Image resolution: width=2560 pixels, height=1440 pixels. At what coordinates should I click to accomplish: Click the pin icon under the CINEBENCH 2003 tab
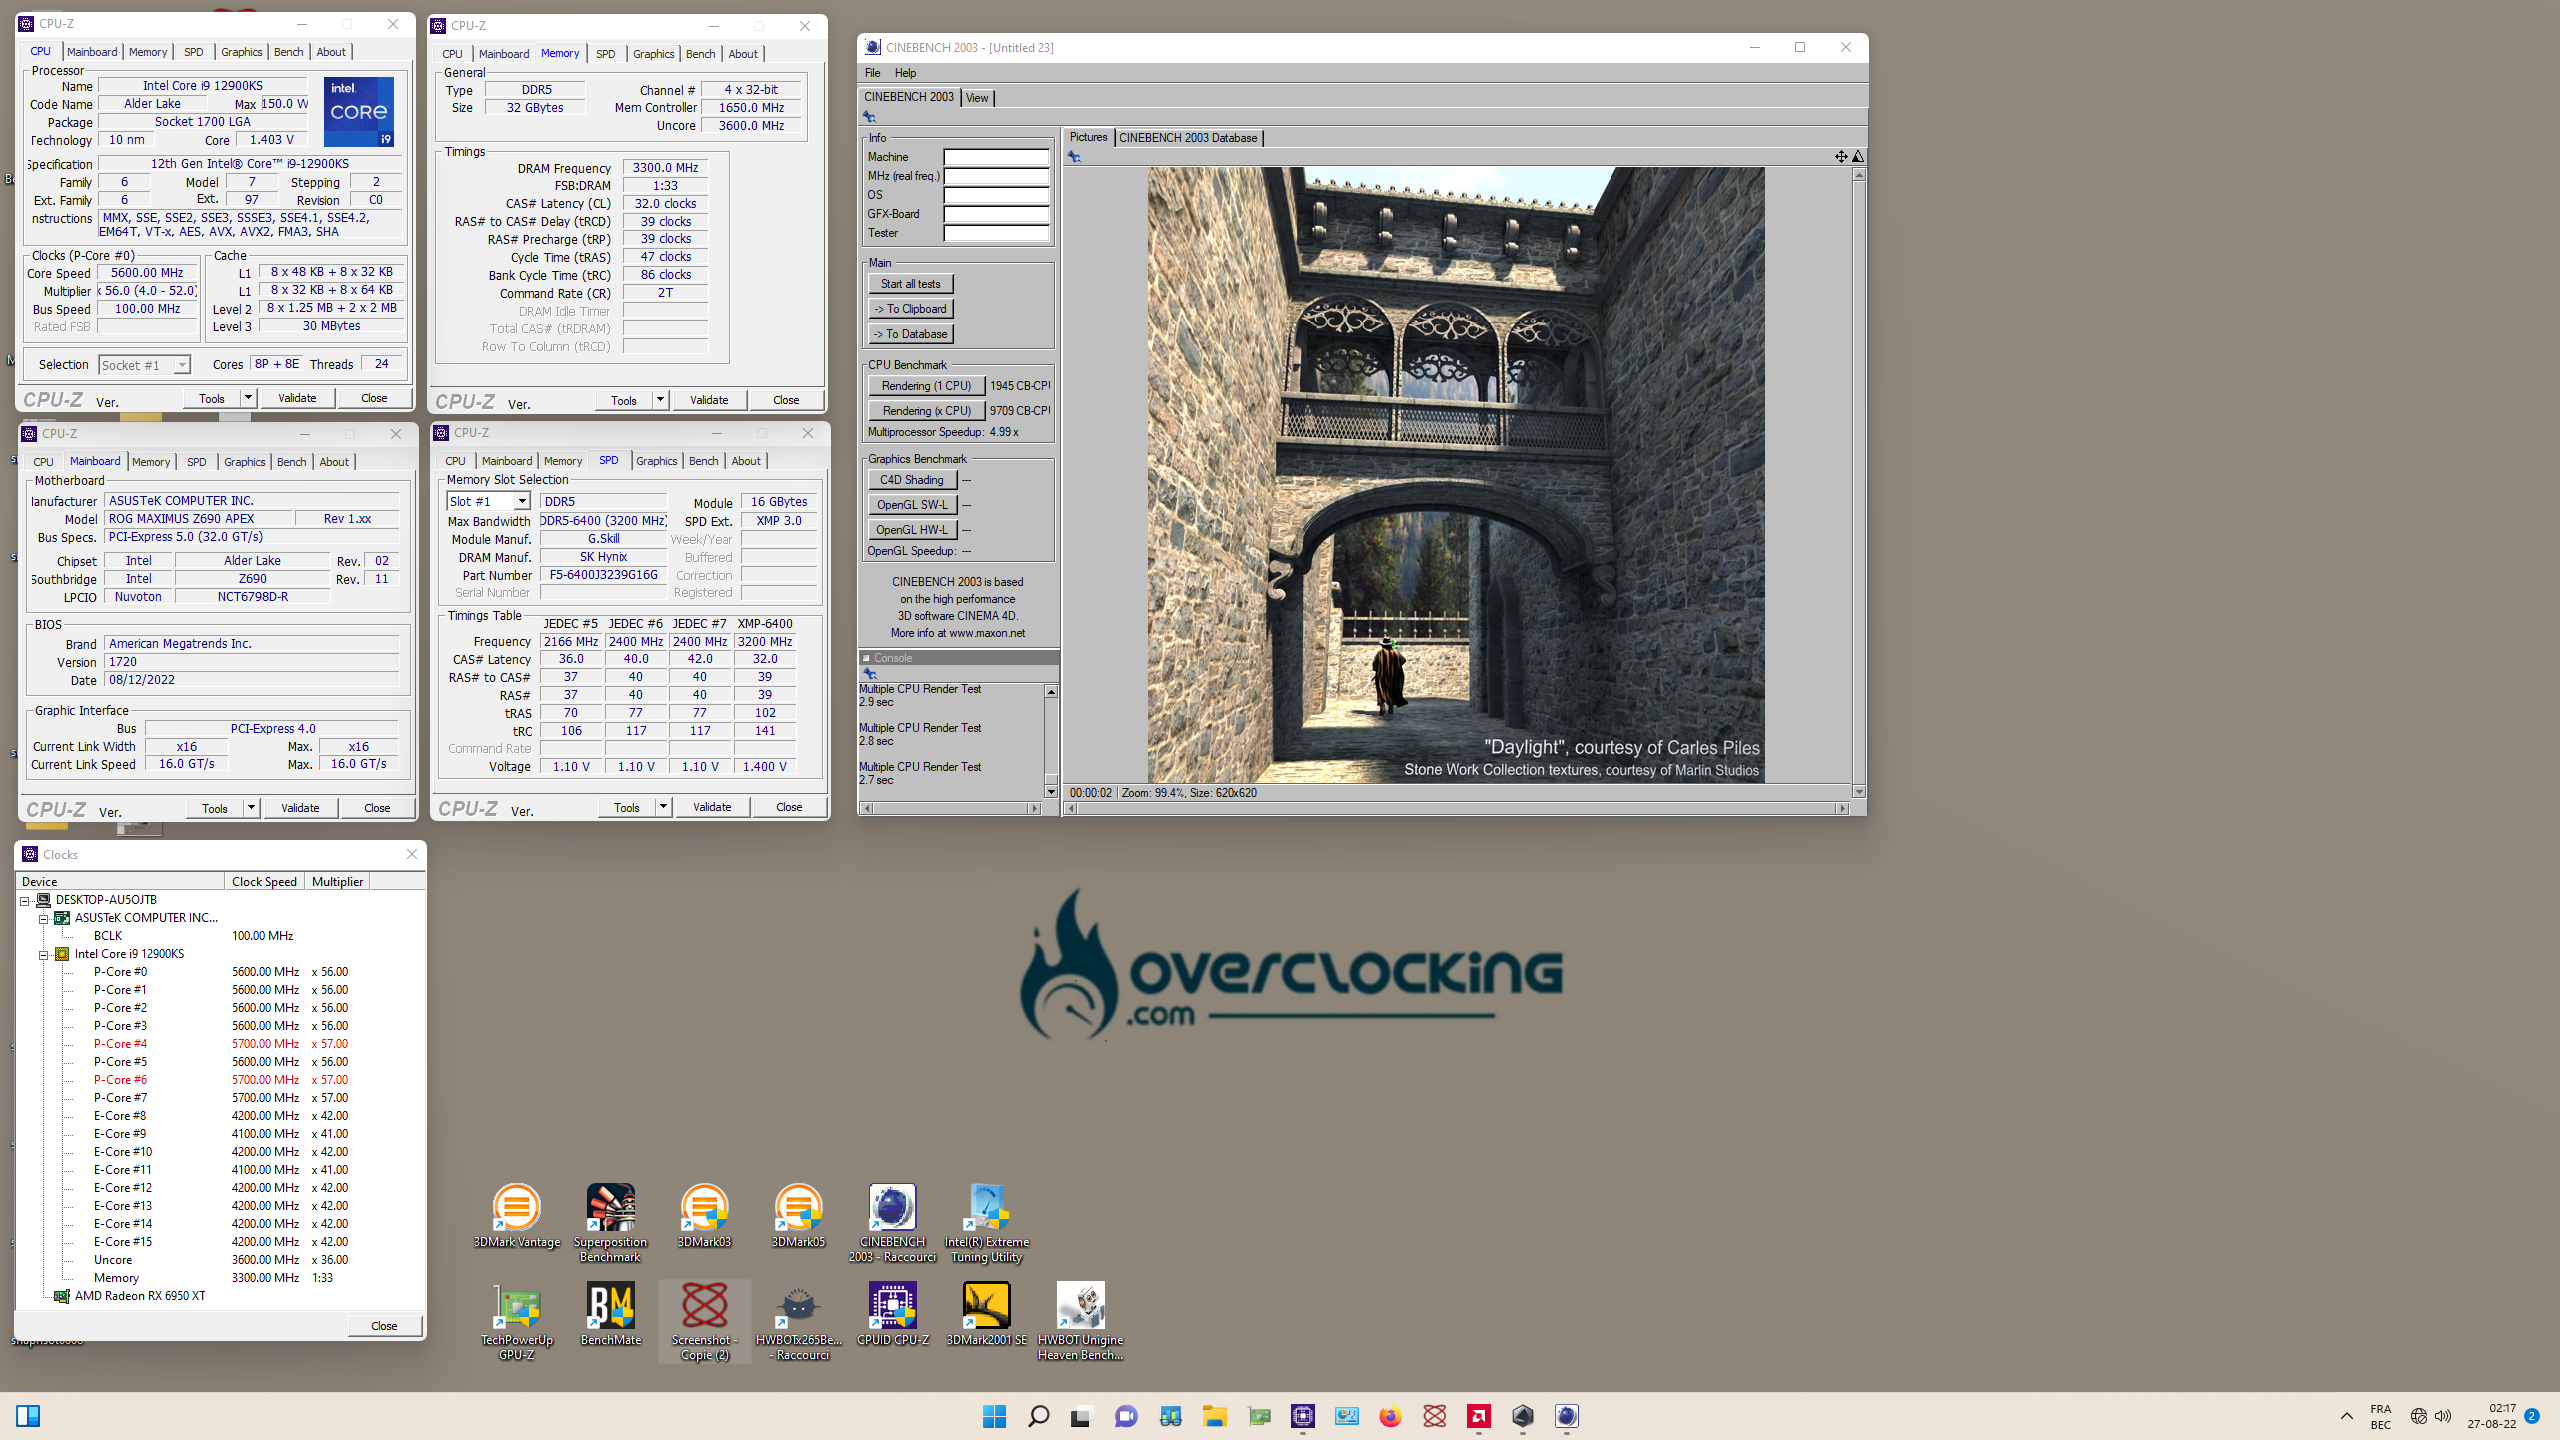coord(869,117)
